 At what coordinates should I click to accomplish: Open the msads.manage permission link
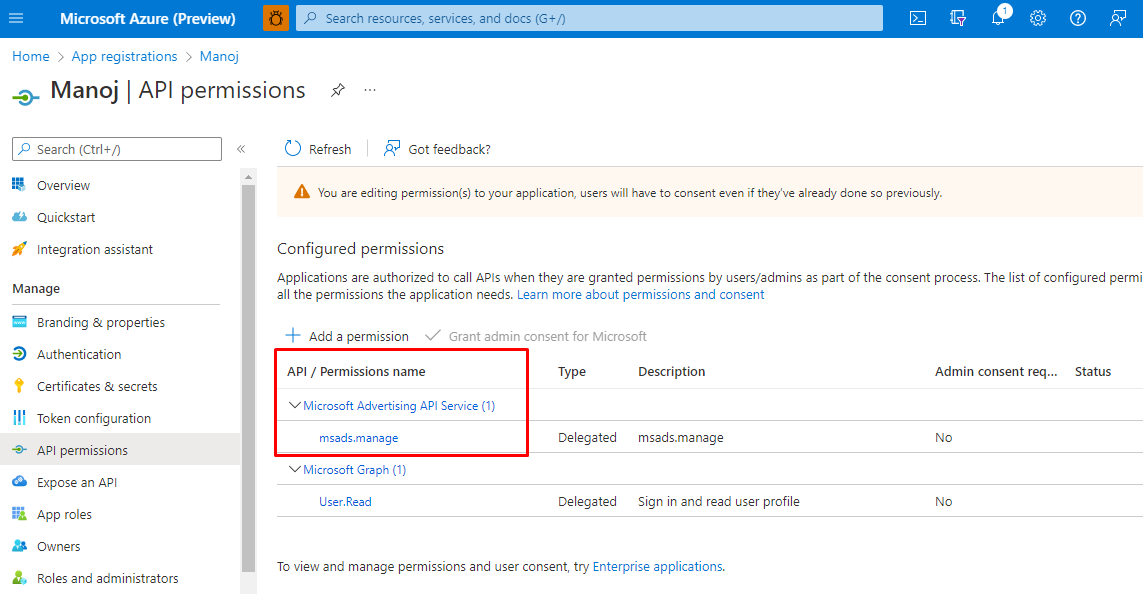359,438
